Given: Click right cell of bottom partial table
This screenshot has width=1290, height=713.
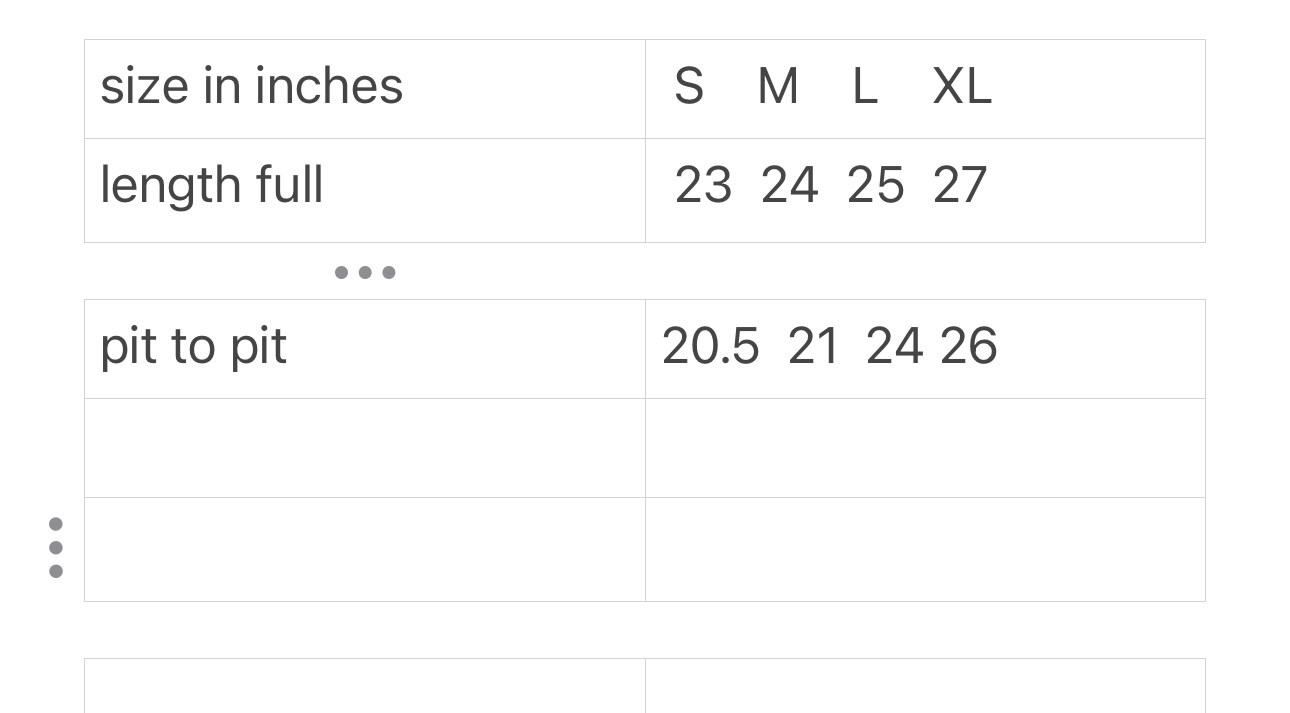Looking at the screenshot, I should pyautogui.click(x=925, y=687).
